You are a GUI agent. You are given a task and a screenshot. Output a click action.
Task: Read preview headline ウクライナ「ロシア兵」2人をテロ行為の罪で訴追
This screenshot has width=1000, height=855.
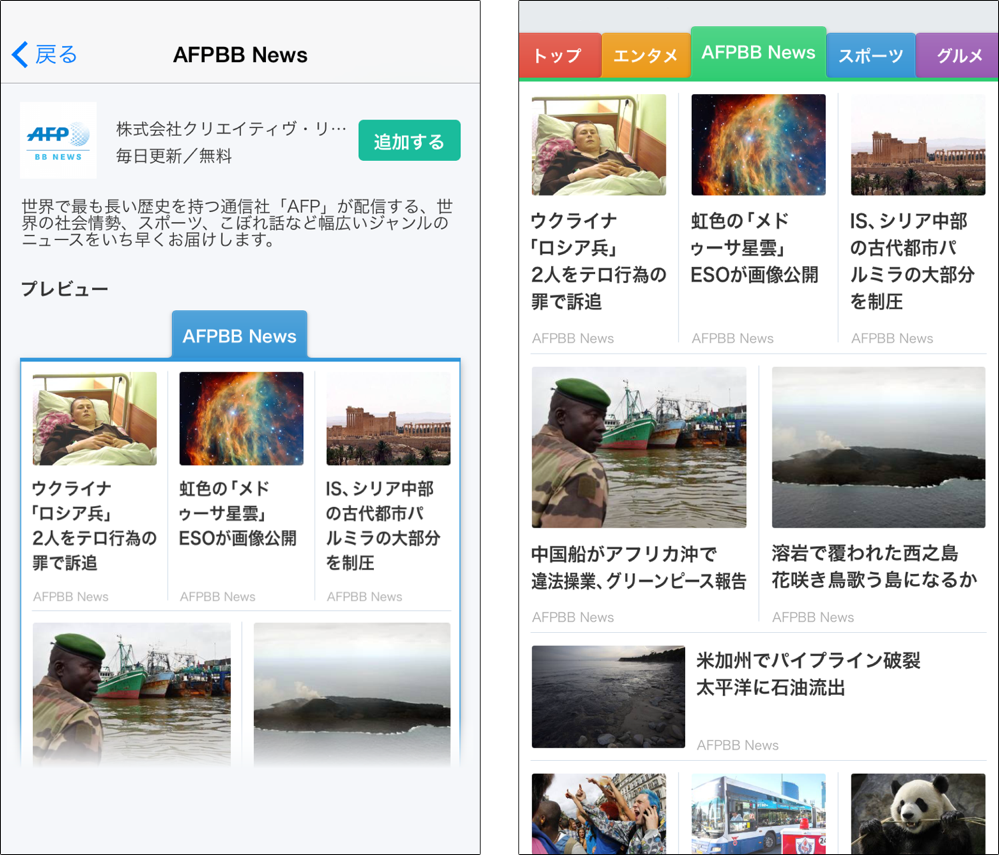[94, 525]
